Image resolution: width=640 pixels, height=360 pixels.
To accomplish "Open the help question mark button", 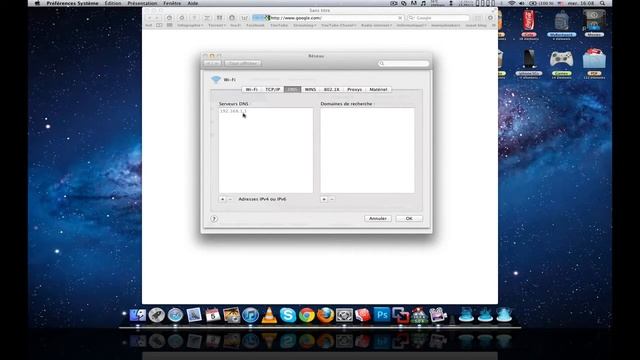I will (x=214, y=219).
